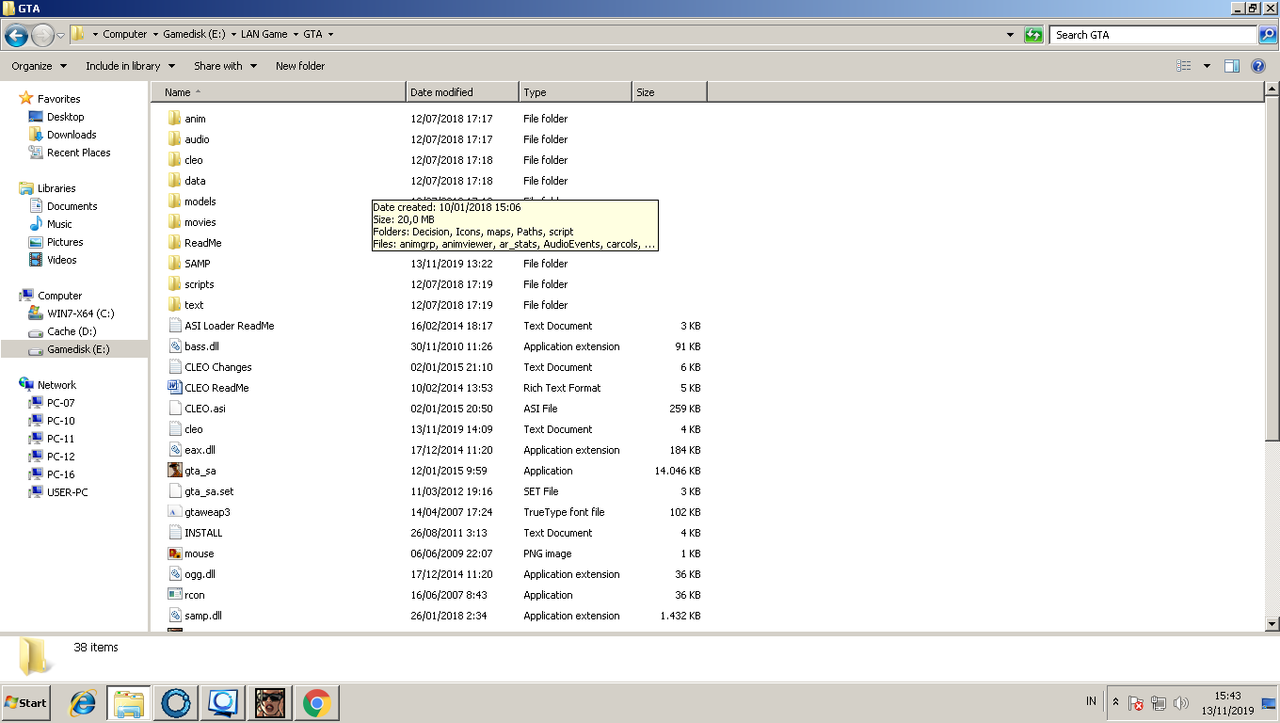1280x723 pixels.
Task: Open Music library in sidebar
Action: pyautogui.click(x=59, y=224)
